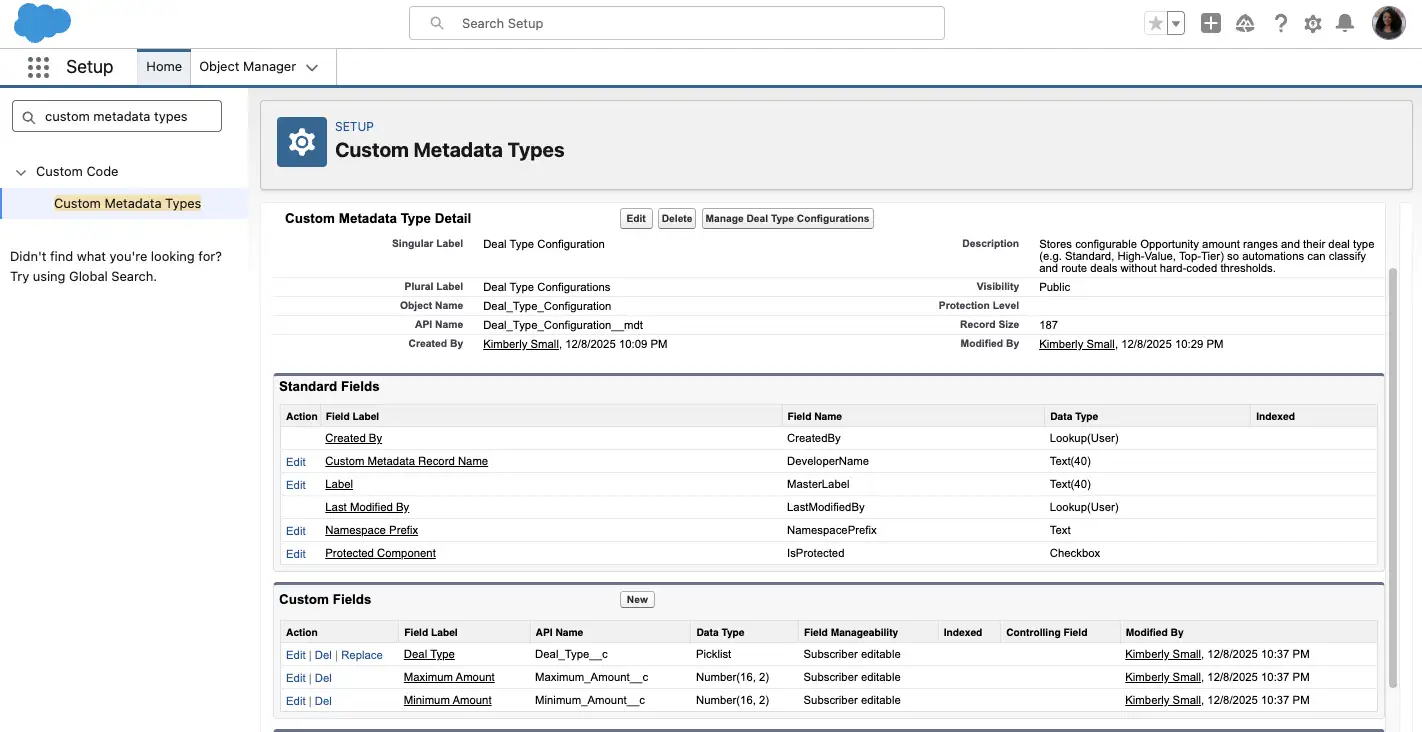Open the App Launcher grid icon
This screenshot has height=732, width=1422.
tap(38, 67)
